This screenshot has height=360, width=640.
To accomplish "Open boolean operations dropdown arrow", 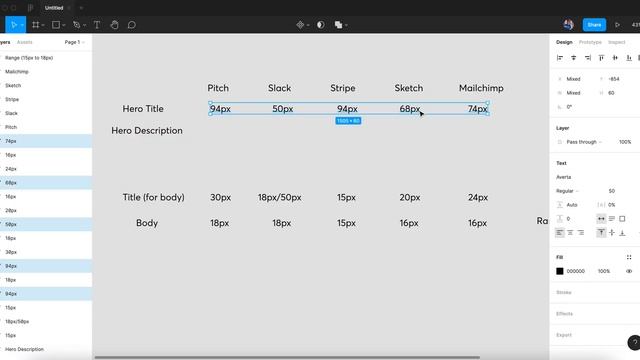I will (x=346, y=25).
